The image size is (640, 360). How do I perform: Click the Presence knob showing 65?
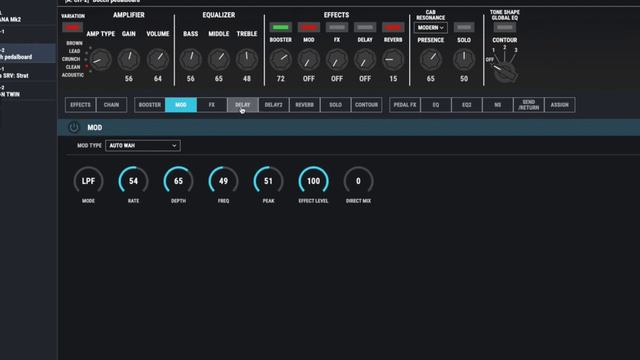click(431, 60)
